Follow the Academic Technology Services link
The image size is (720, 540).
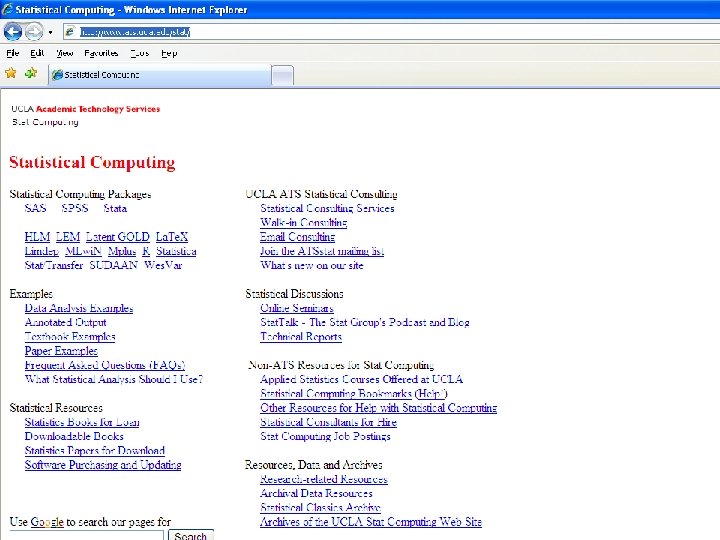[x=98, y=109]
